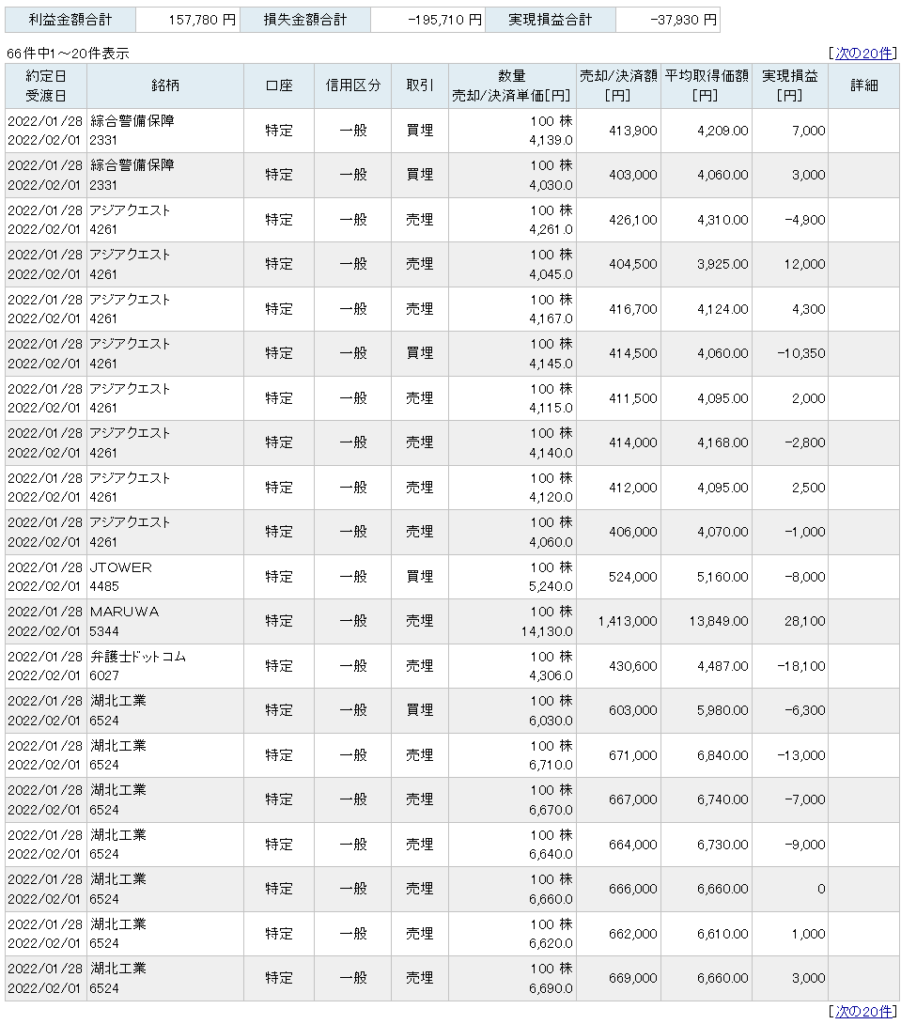Click 買埋 in the JTOWER row
Viewport: 901px width, 1024px height.
click(x=420, y=577)
